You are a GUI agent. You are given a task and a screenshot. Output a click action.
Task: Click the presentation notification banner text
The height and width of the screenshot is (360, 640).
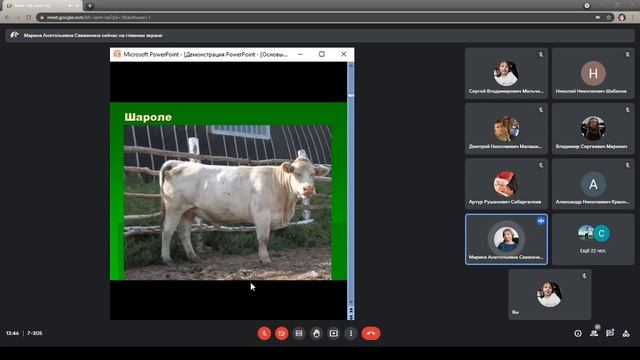click(x=93, y=36)
